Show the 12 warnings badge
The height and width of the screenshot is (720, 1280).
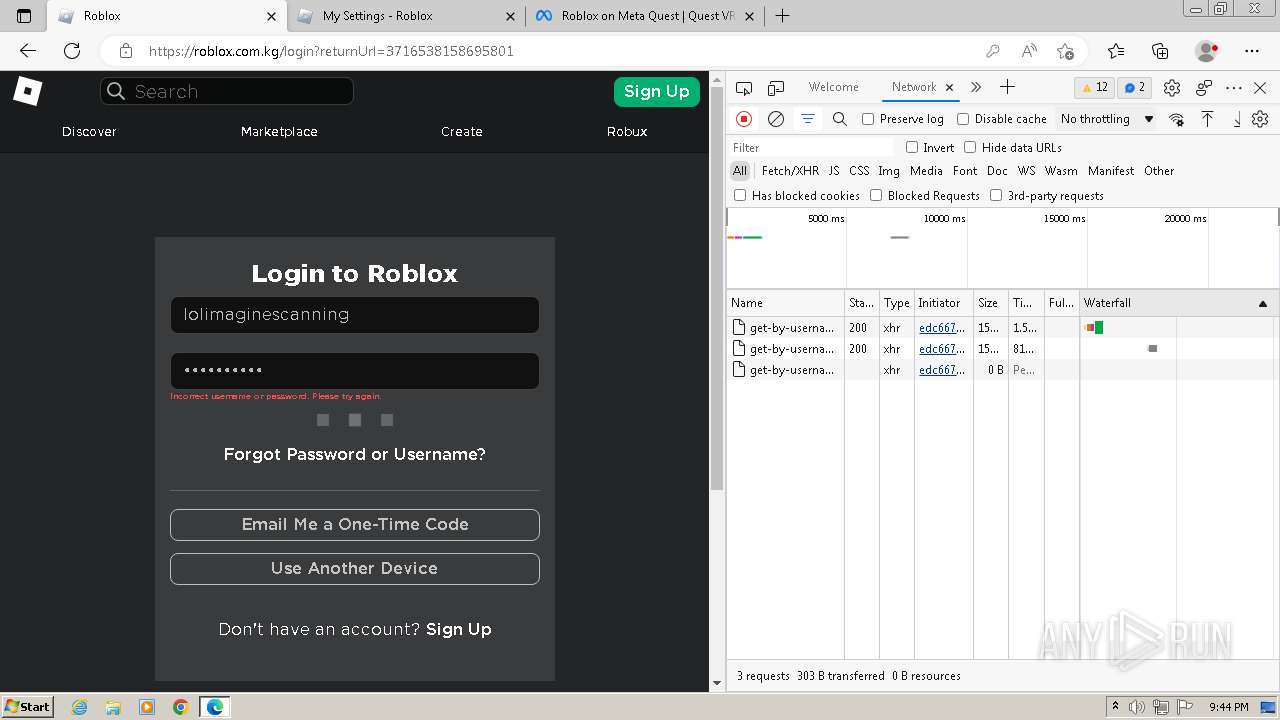pos(1094,87)
